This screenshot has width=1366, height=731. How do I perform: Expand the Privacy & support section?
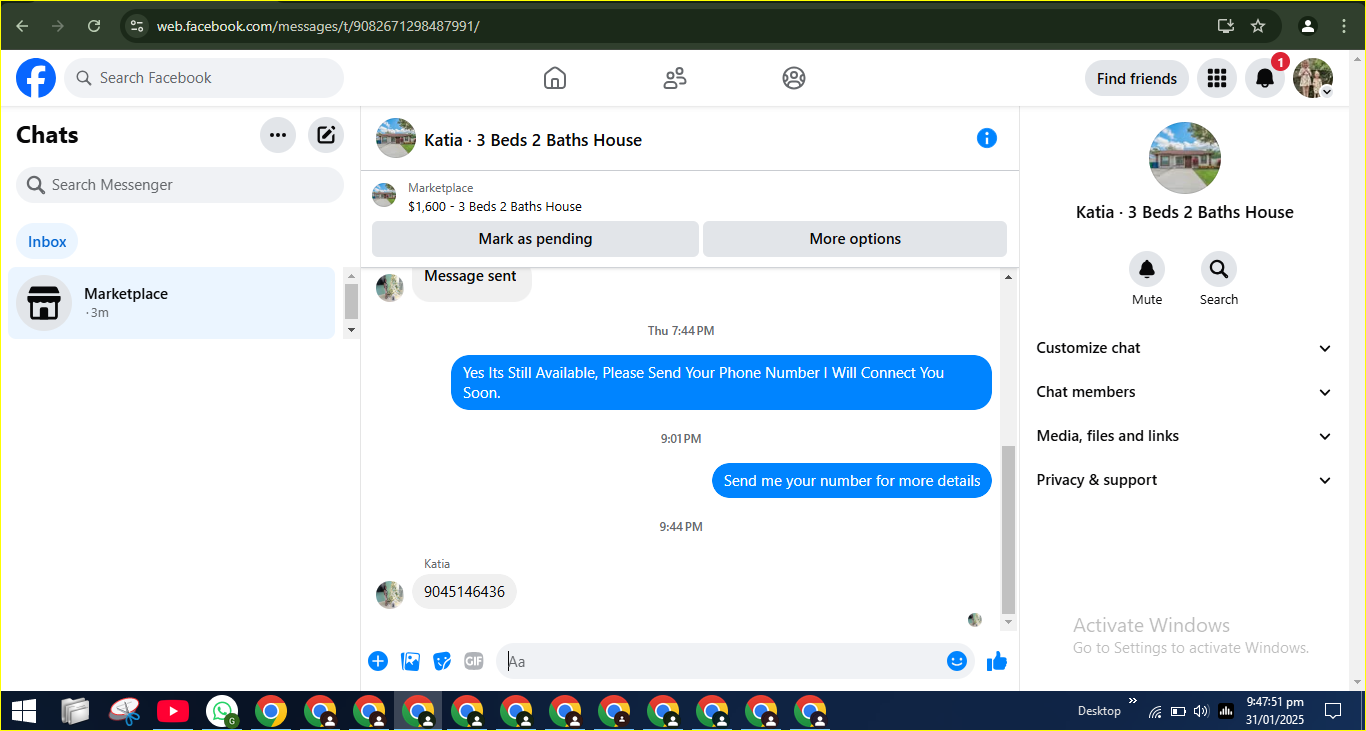click(x=1185, y=480)
